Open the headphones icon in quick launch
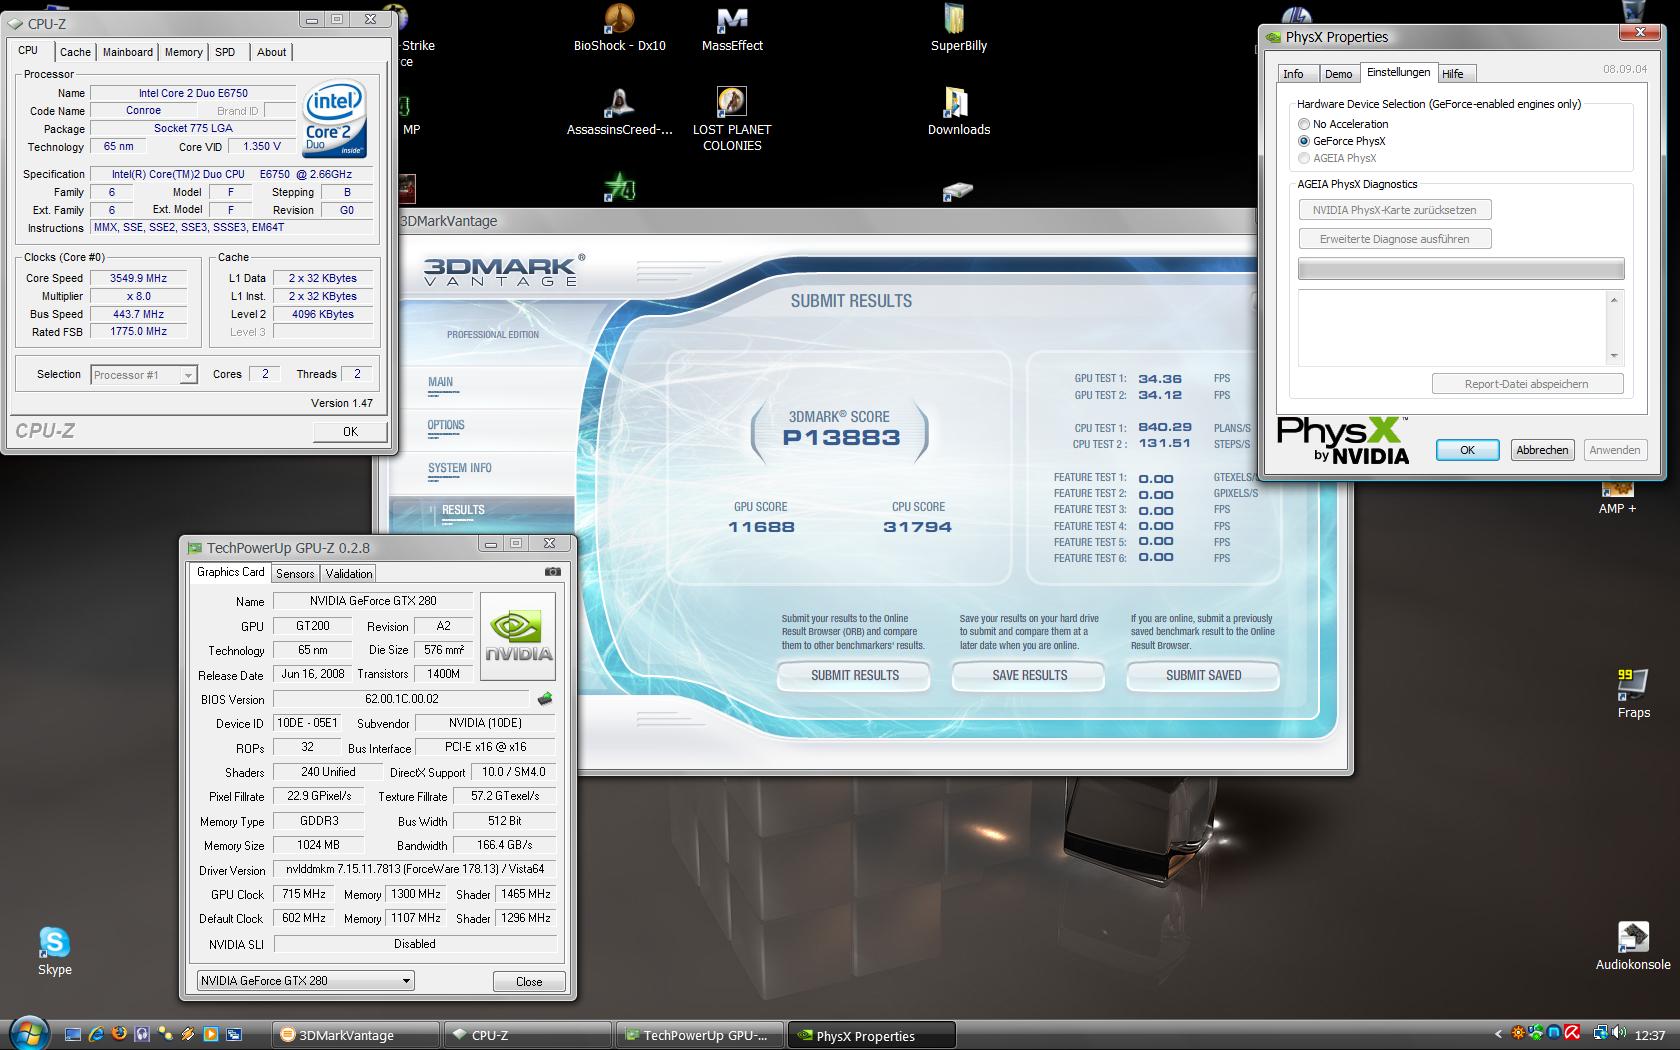Viewport: 1680px width, 1050px height. (x=142, y=1034)
